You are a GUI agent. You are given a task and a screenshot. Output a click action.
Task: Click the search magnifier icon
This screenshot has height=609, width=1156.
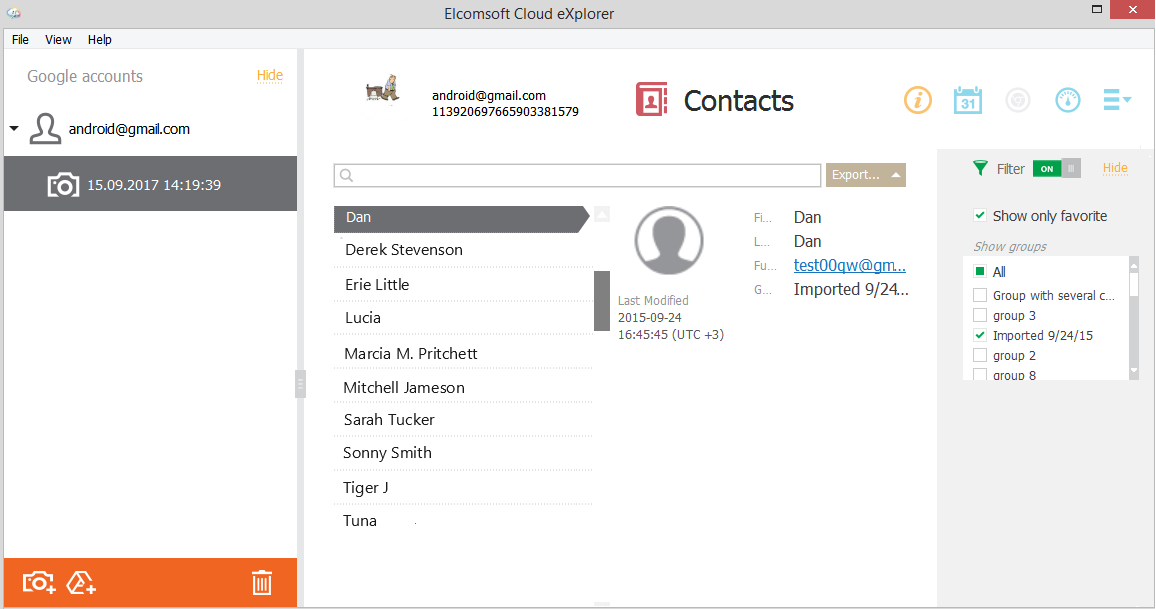point(347,175)
